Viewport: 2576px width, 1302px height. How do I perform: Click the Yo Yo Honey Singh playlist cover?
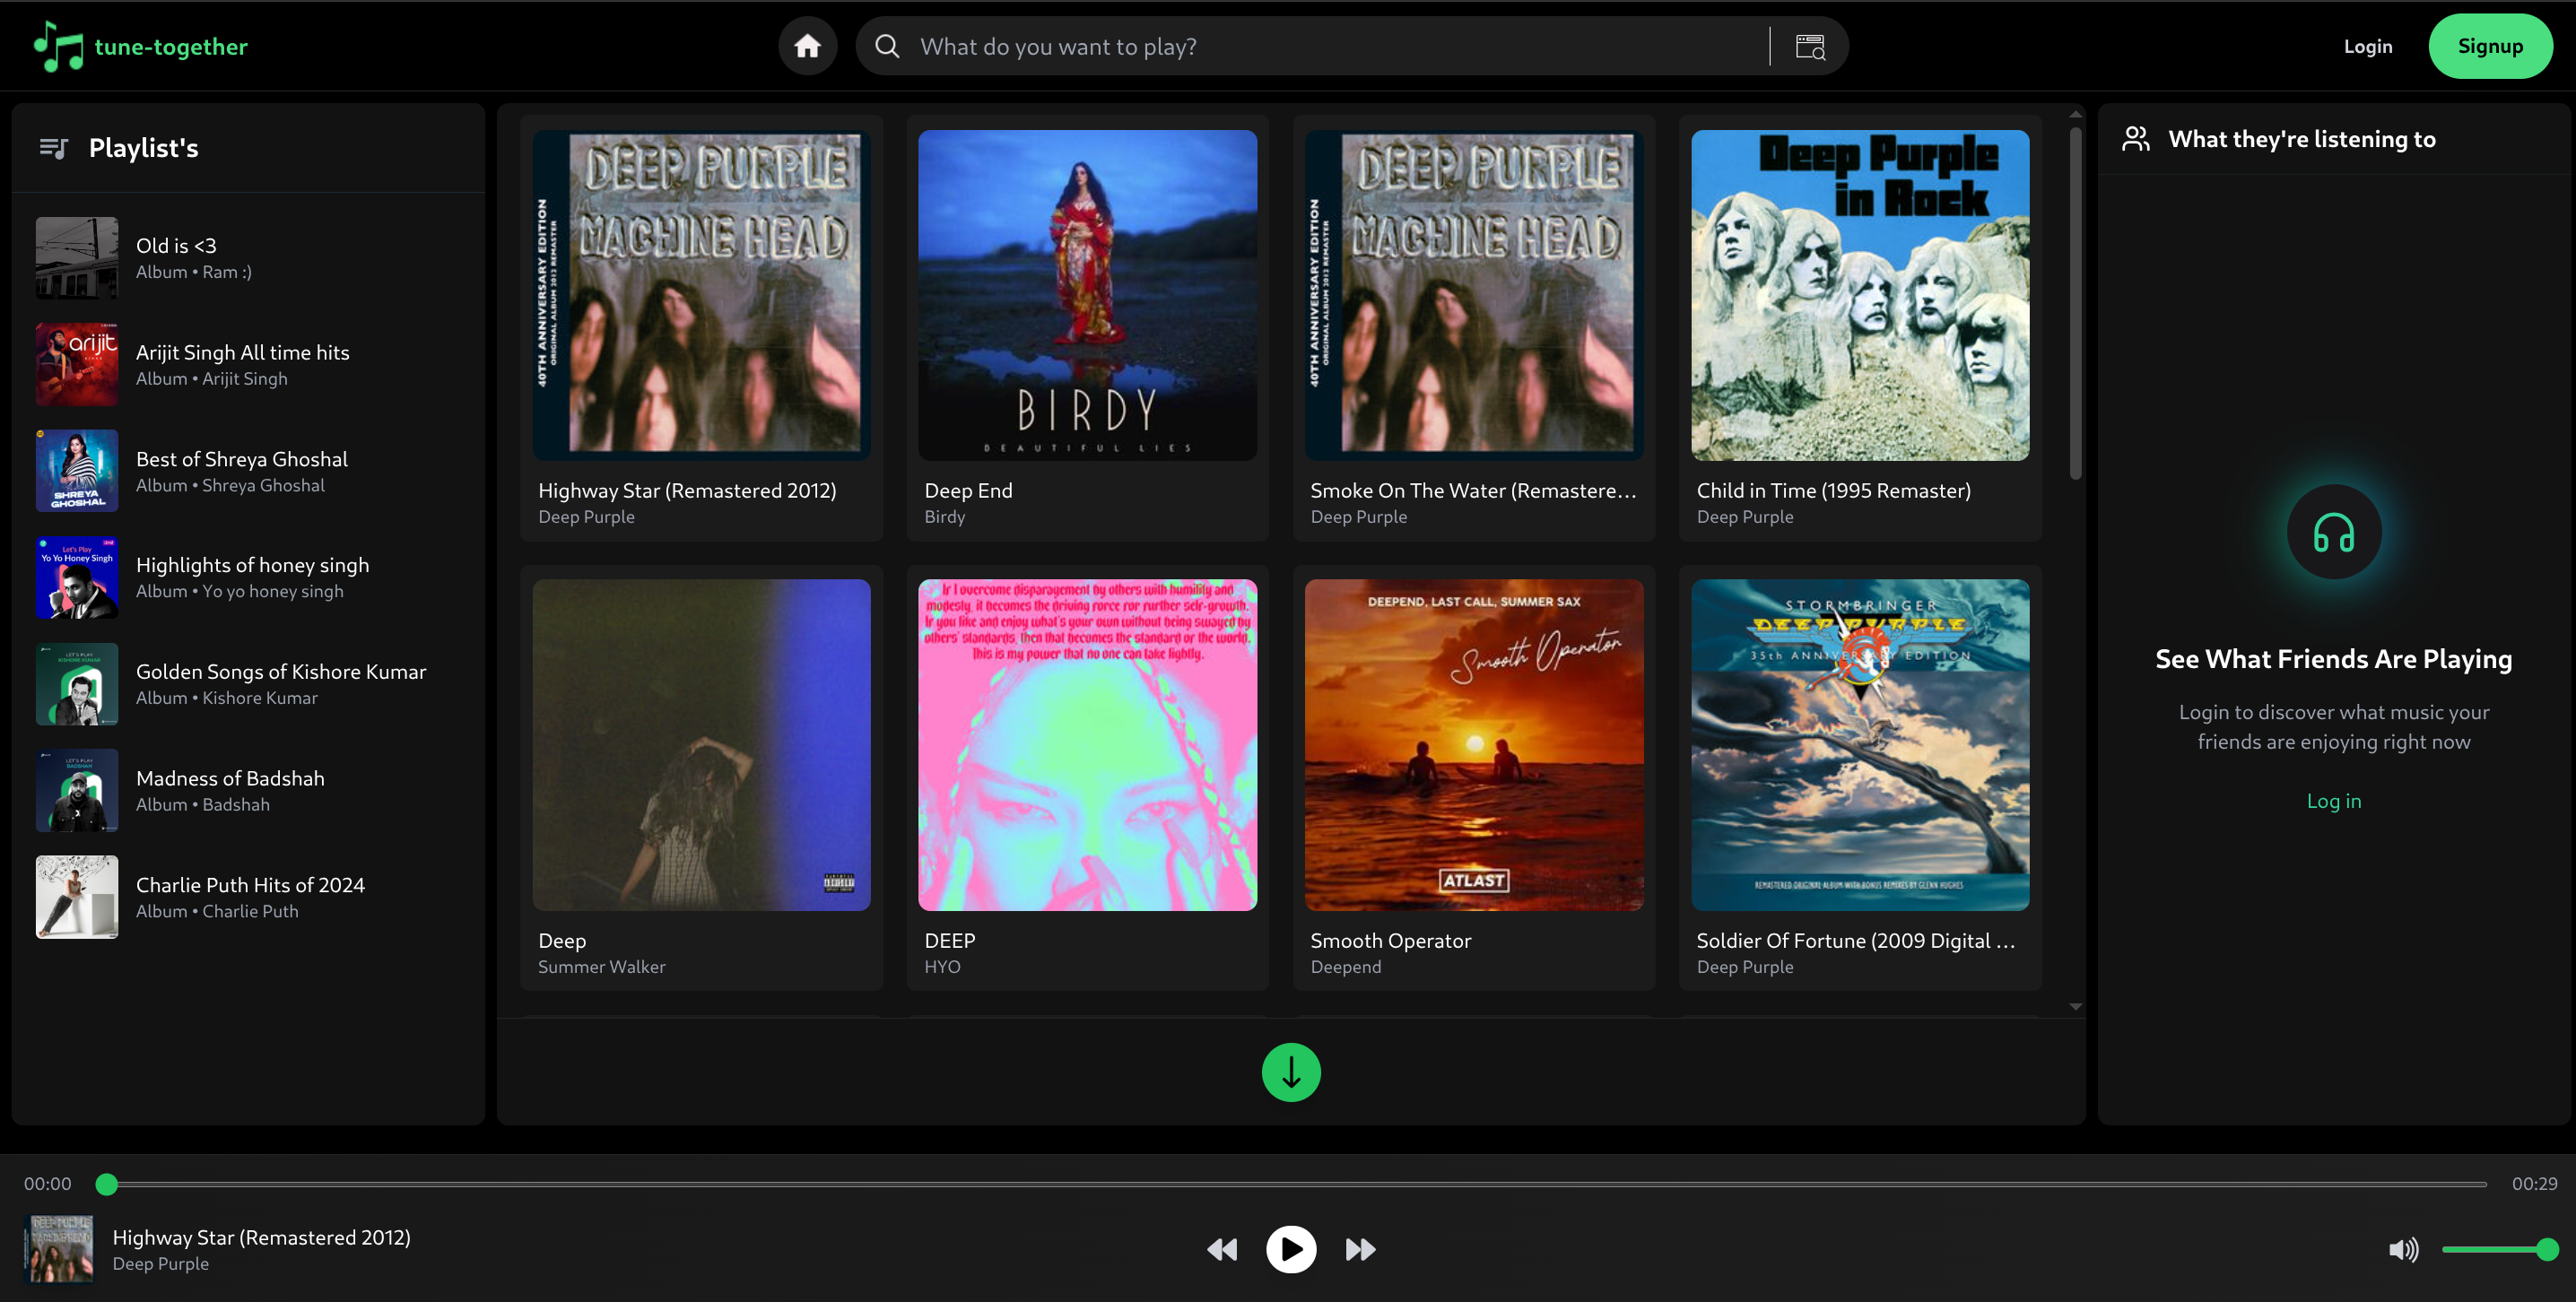point(77,578)
